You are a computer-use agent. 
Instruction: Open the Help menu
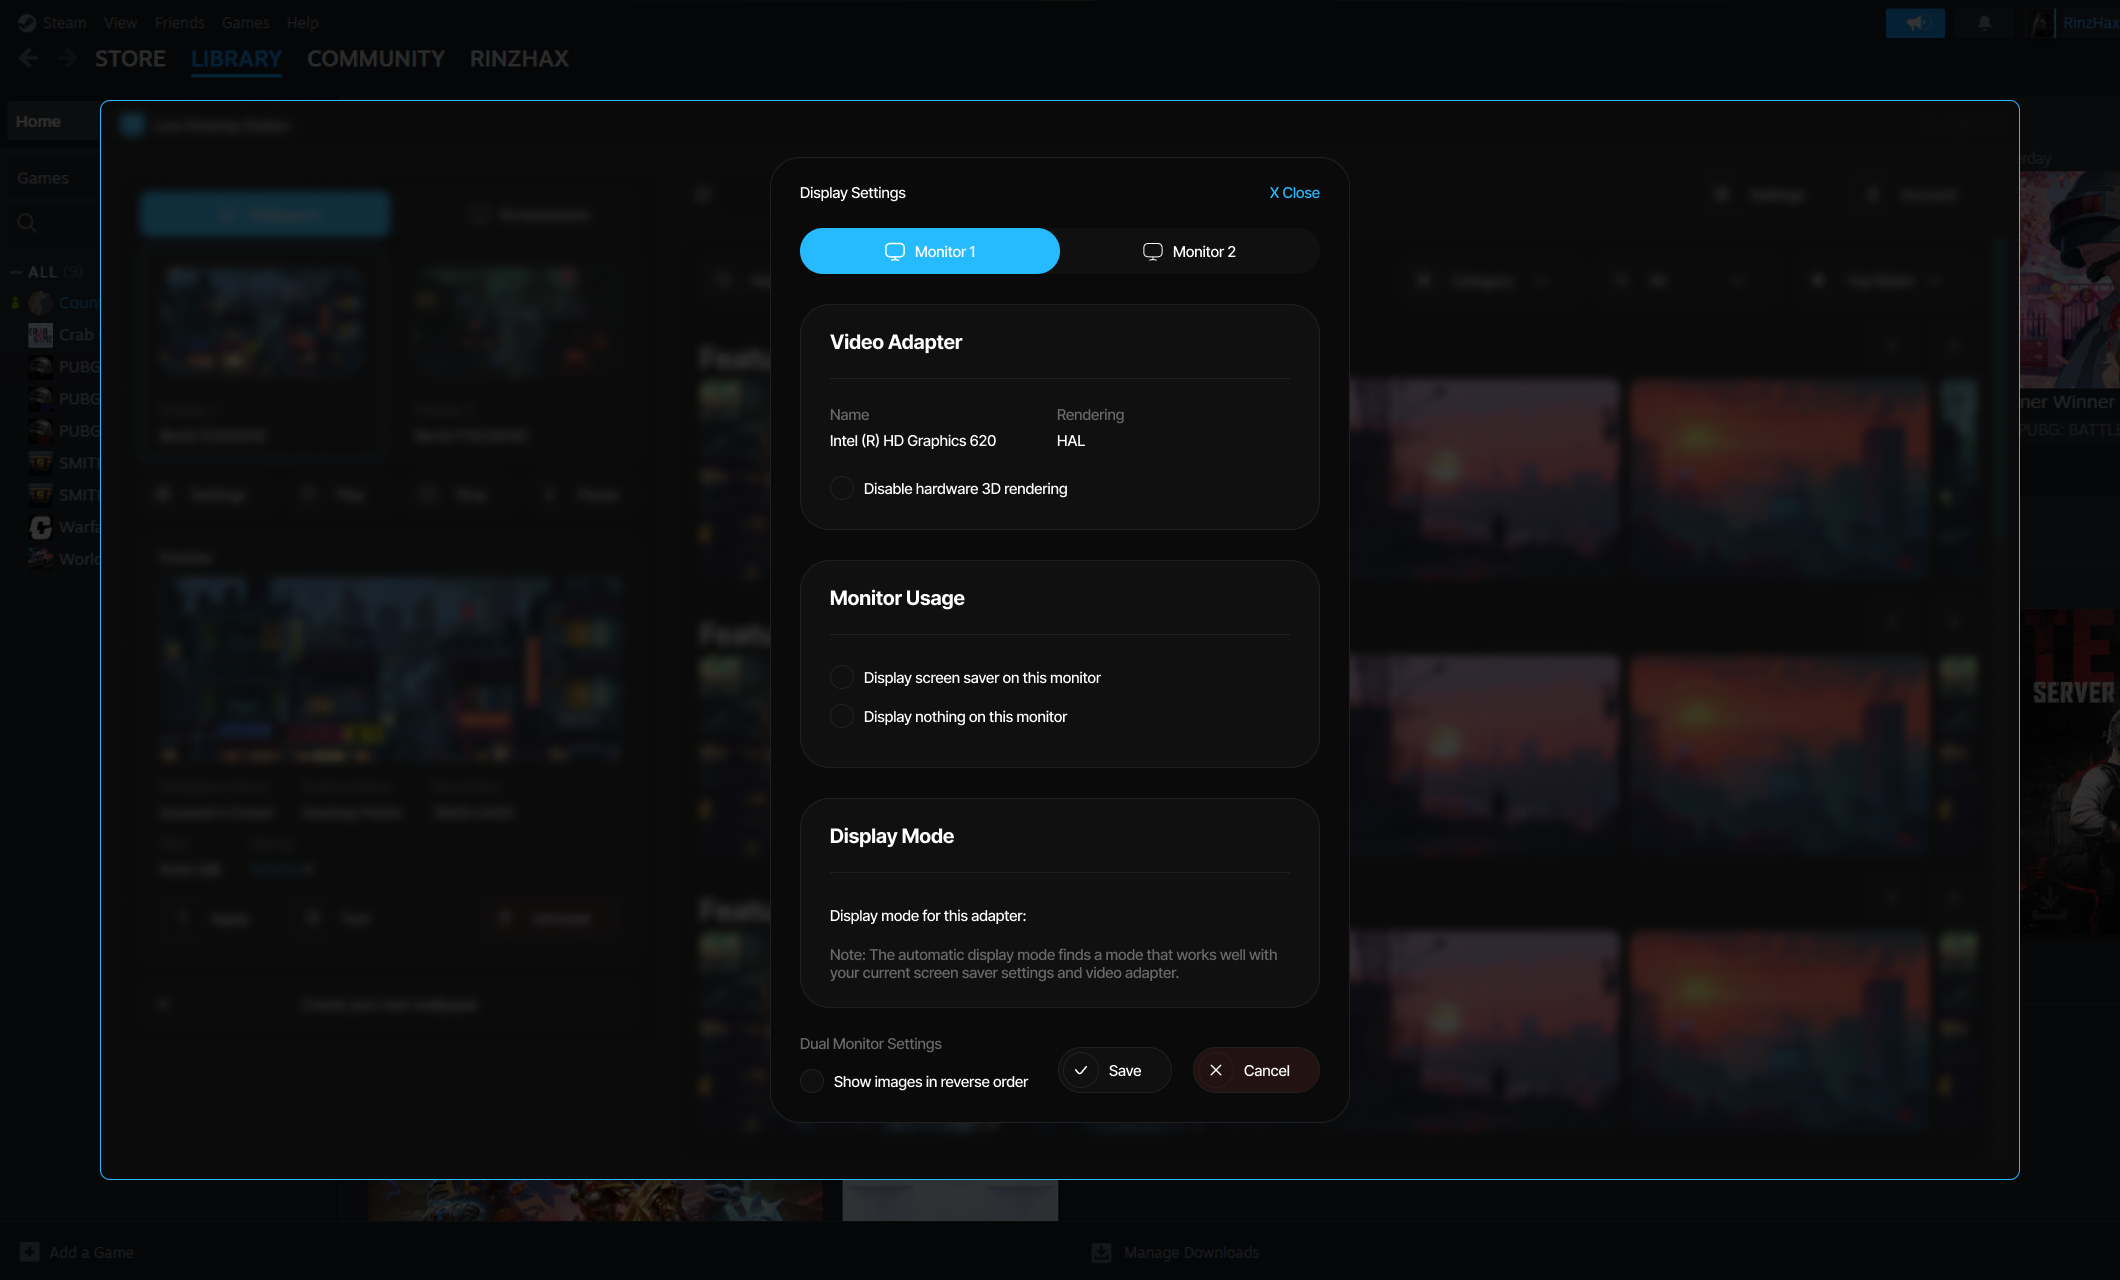pyautogui.click(x=302, y=22)
